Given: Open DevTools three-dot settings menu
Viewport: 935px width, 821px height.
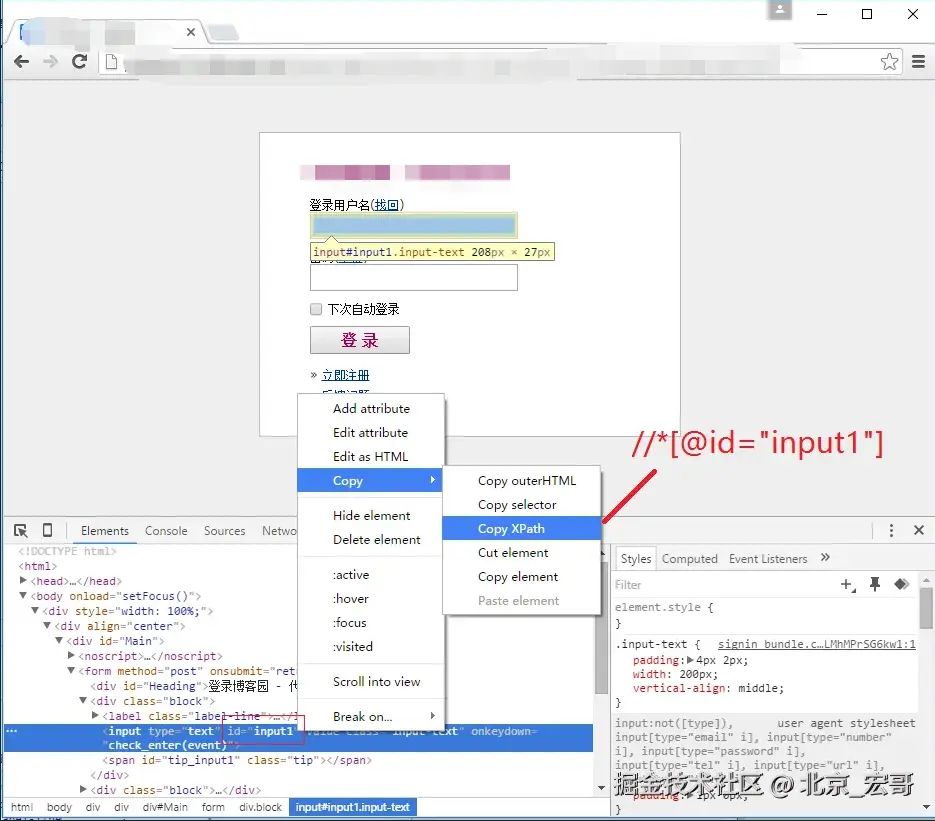Looking at the screenshot, I should coord(891,530).
